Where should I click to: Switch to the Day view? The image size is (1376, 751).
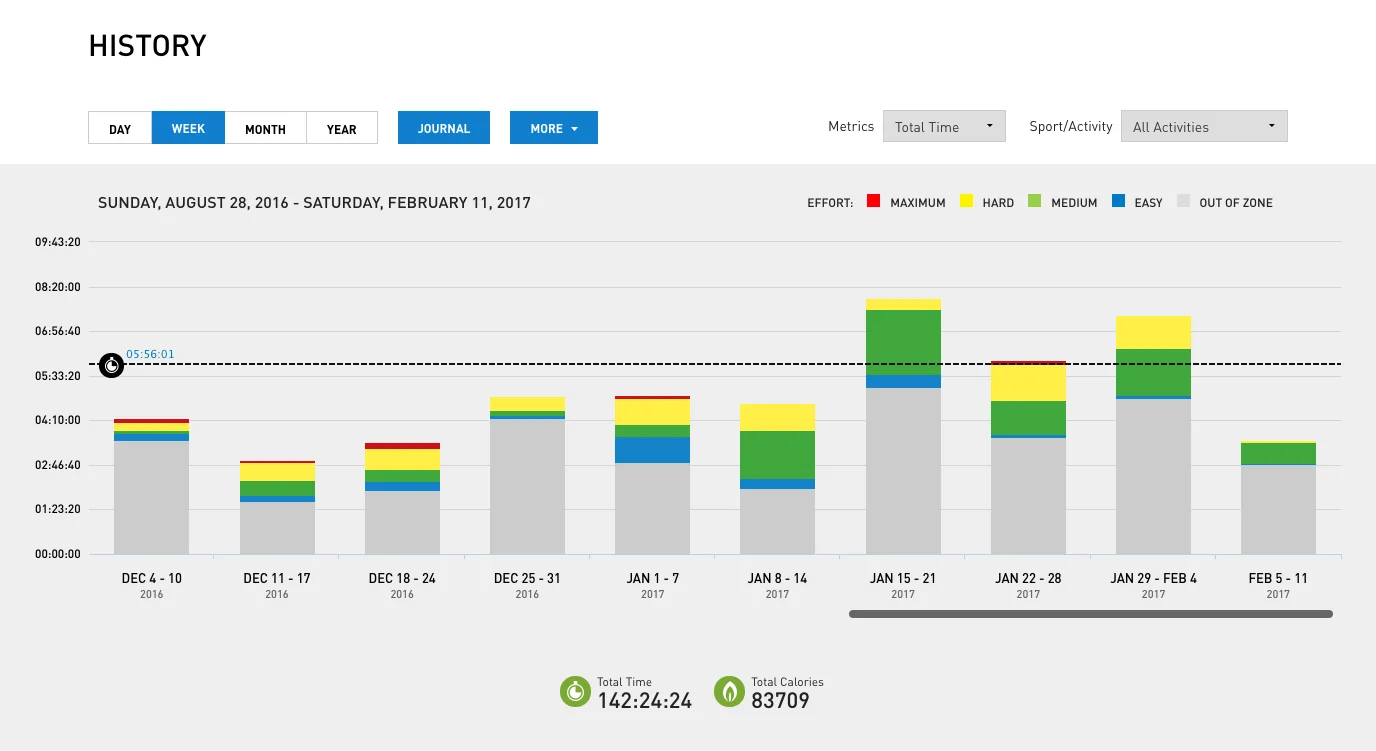coord(120,128)
